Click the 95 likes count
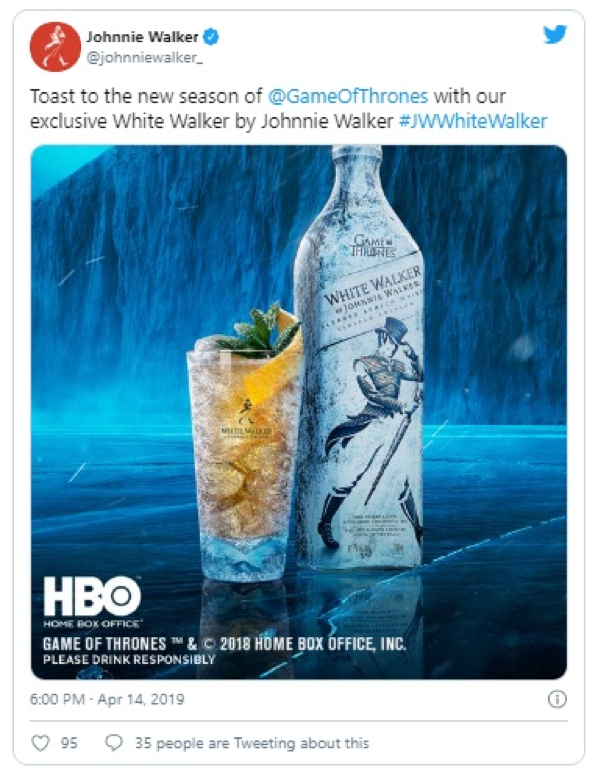The height and width of the screenshot is (778, 598). click(x=69, y=743)
